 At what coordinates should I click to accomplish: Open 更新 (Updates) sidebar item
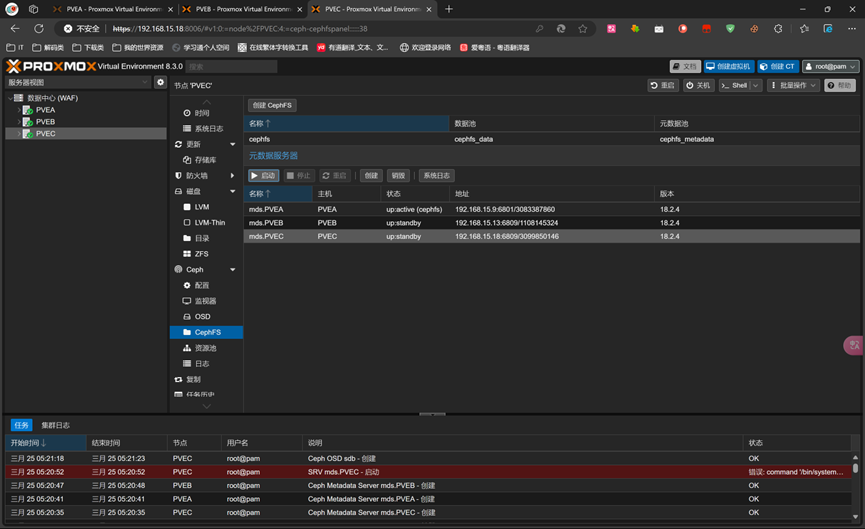point(193,144)
